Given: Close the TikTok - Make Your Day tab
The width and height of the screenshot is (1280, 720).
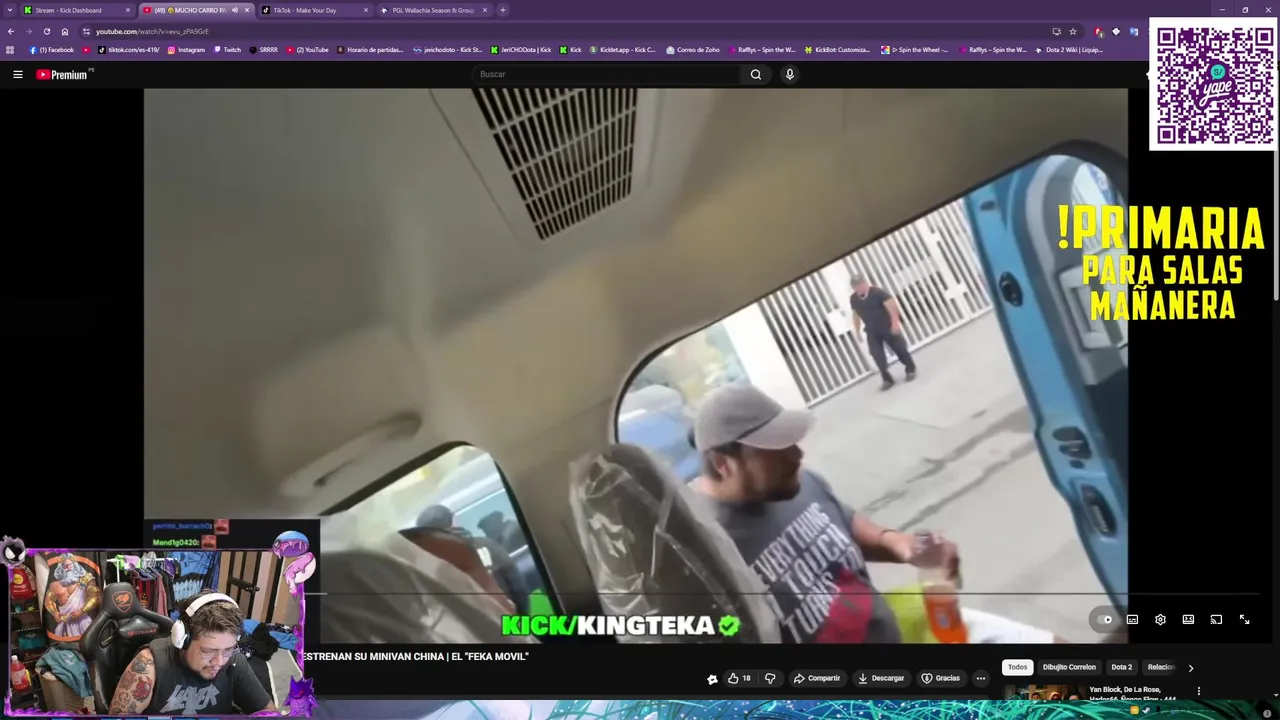Looking at the screenshot, I should pos(366,10).
